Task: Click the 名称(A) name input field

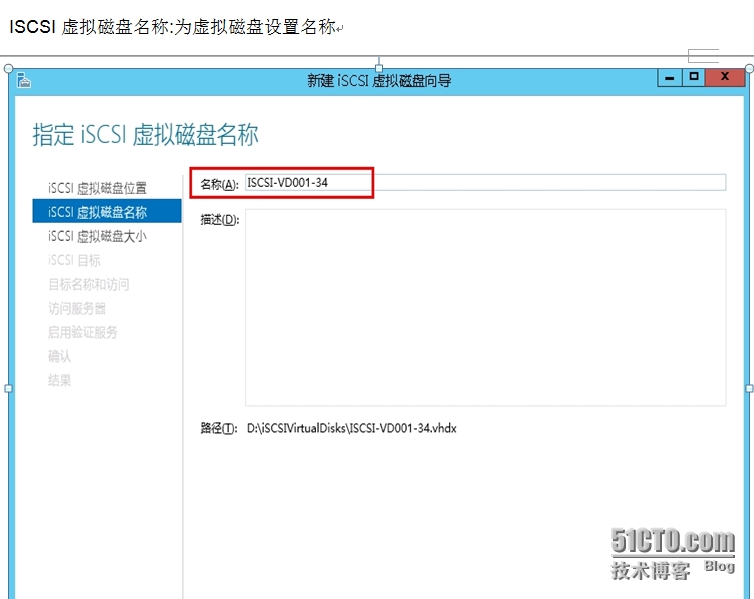Action: pos(485,183)
